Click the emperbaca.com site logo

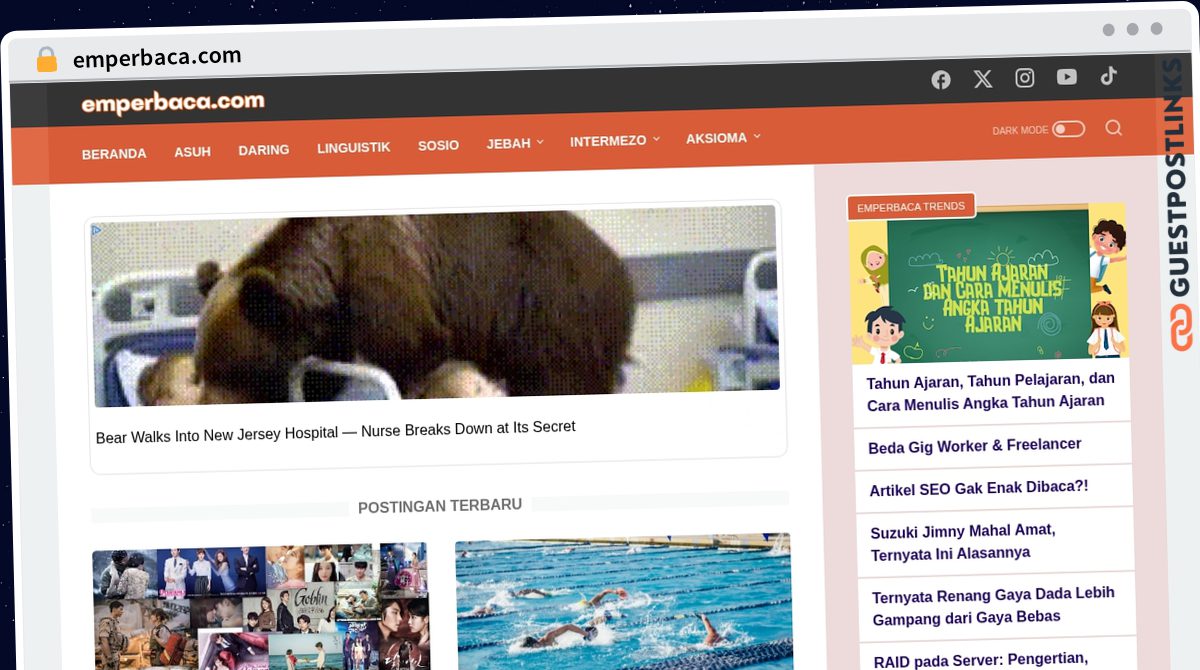173,102
